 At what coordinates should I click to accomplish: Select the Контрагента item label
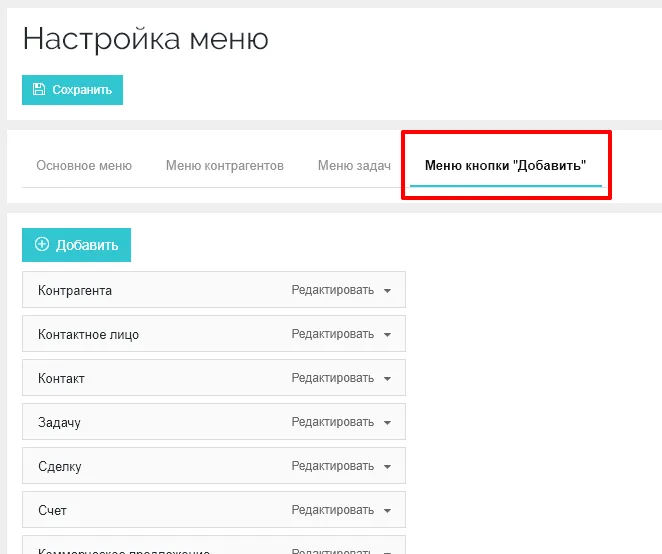tap(75, 291)
